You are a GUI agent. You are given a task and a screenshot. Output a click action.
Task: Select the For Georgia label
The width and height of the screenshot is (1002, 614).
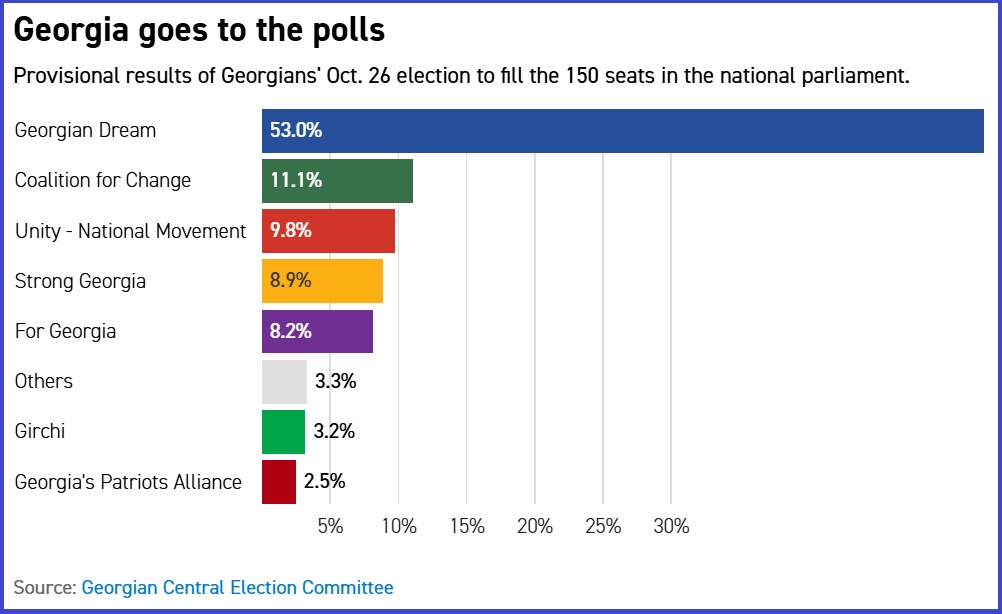(65, 331)
